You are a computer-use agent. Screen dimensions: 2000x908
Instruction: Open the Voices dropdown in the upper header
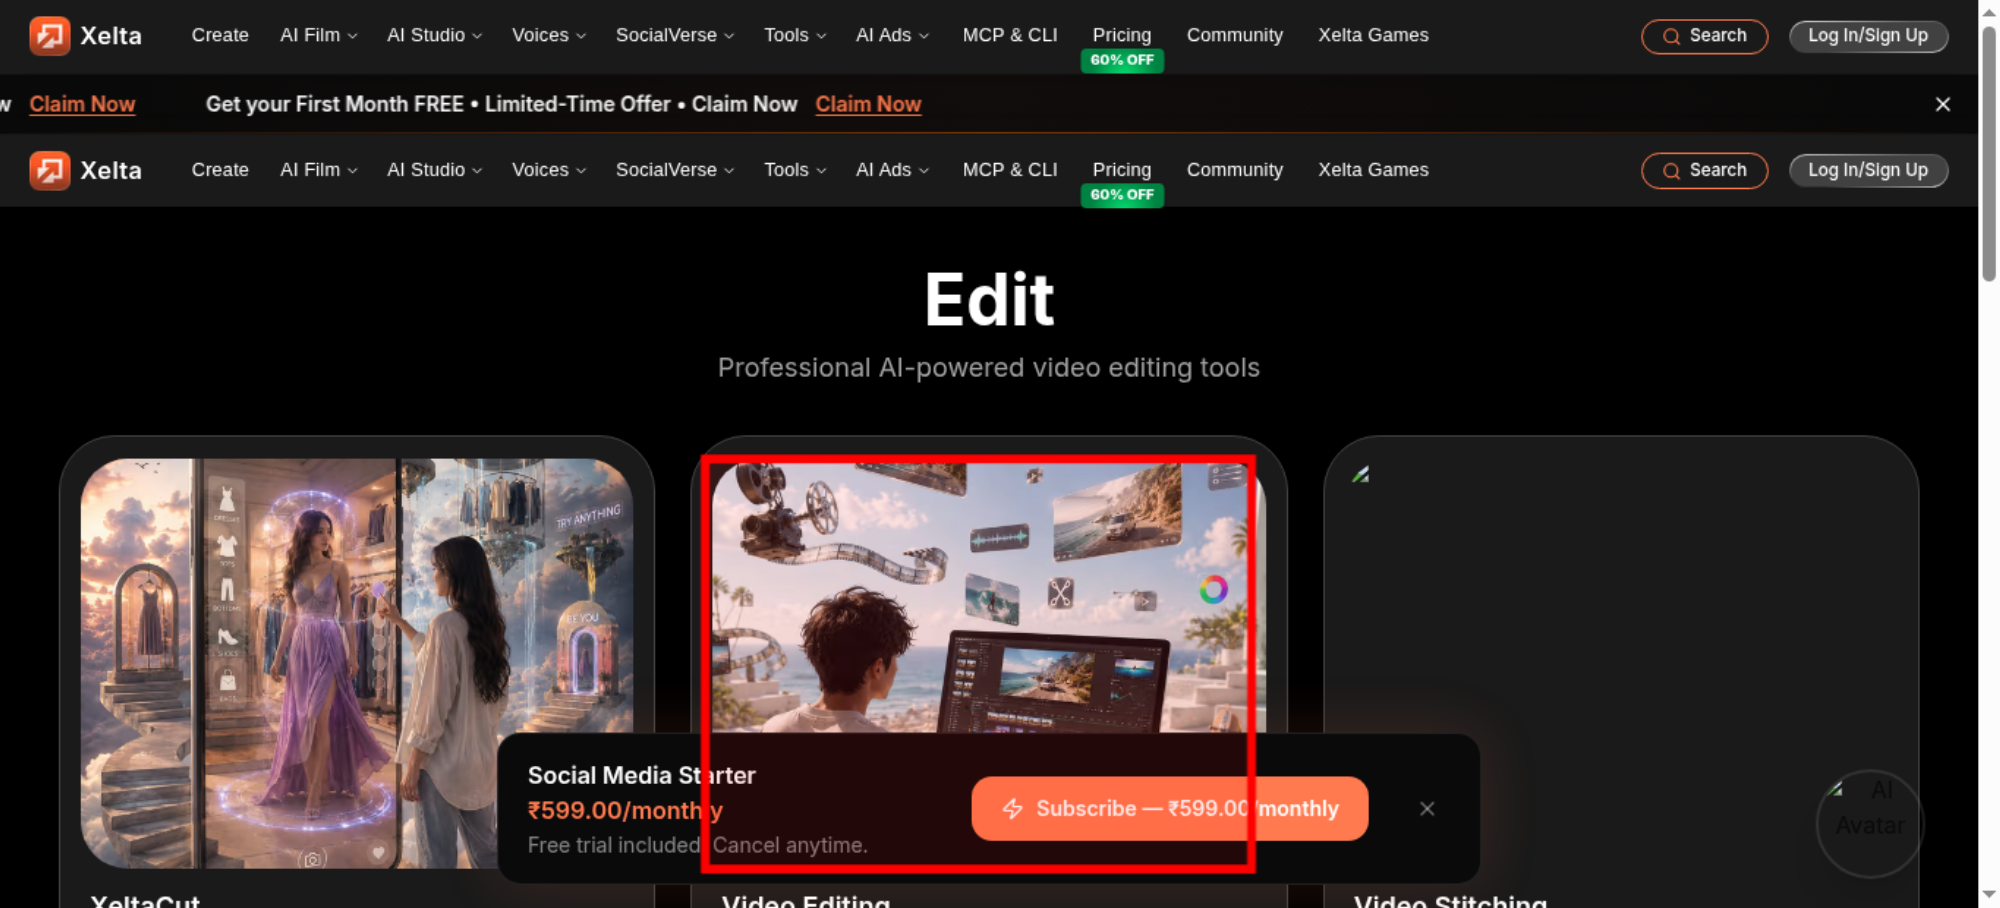[549, 35]
